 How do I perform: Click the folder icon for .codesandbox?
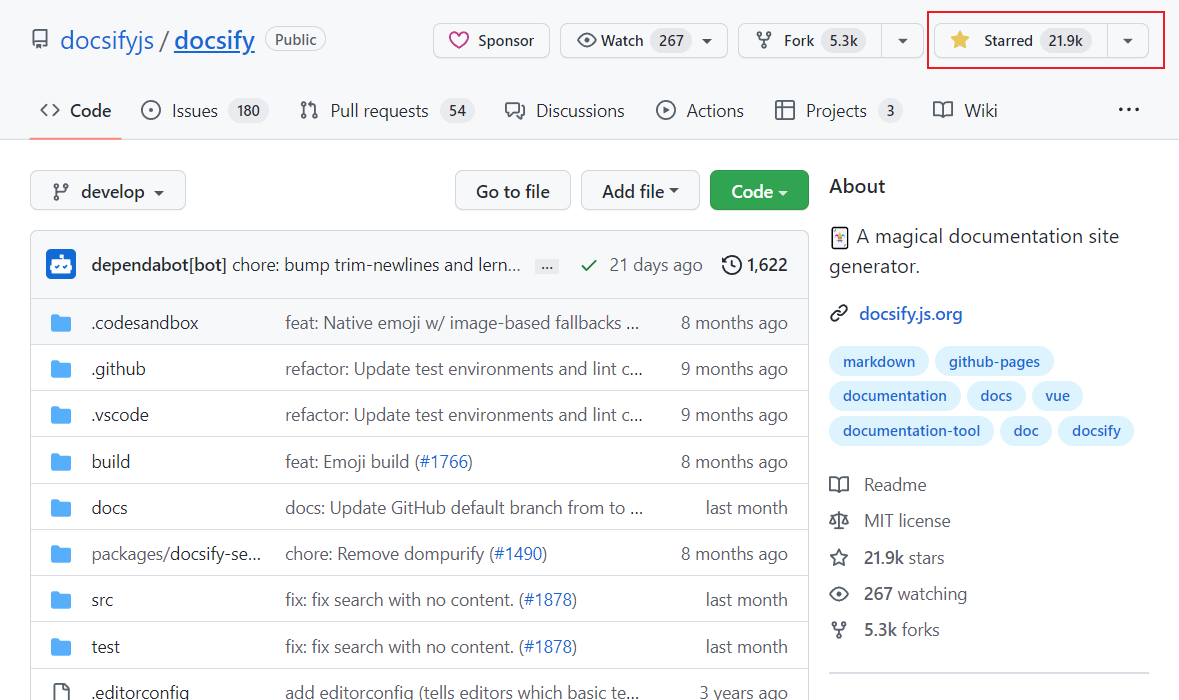(61, 323)
